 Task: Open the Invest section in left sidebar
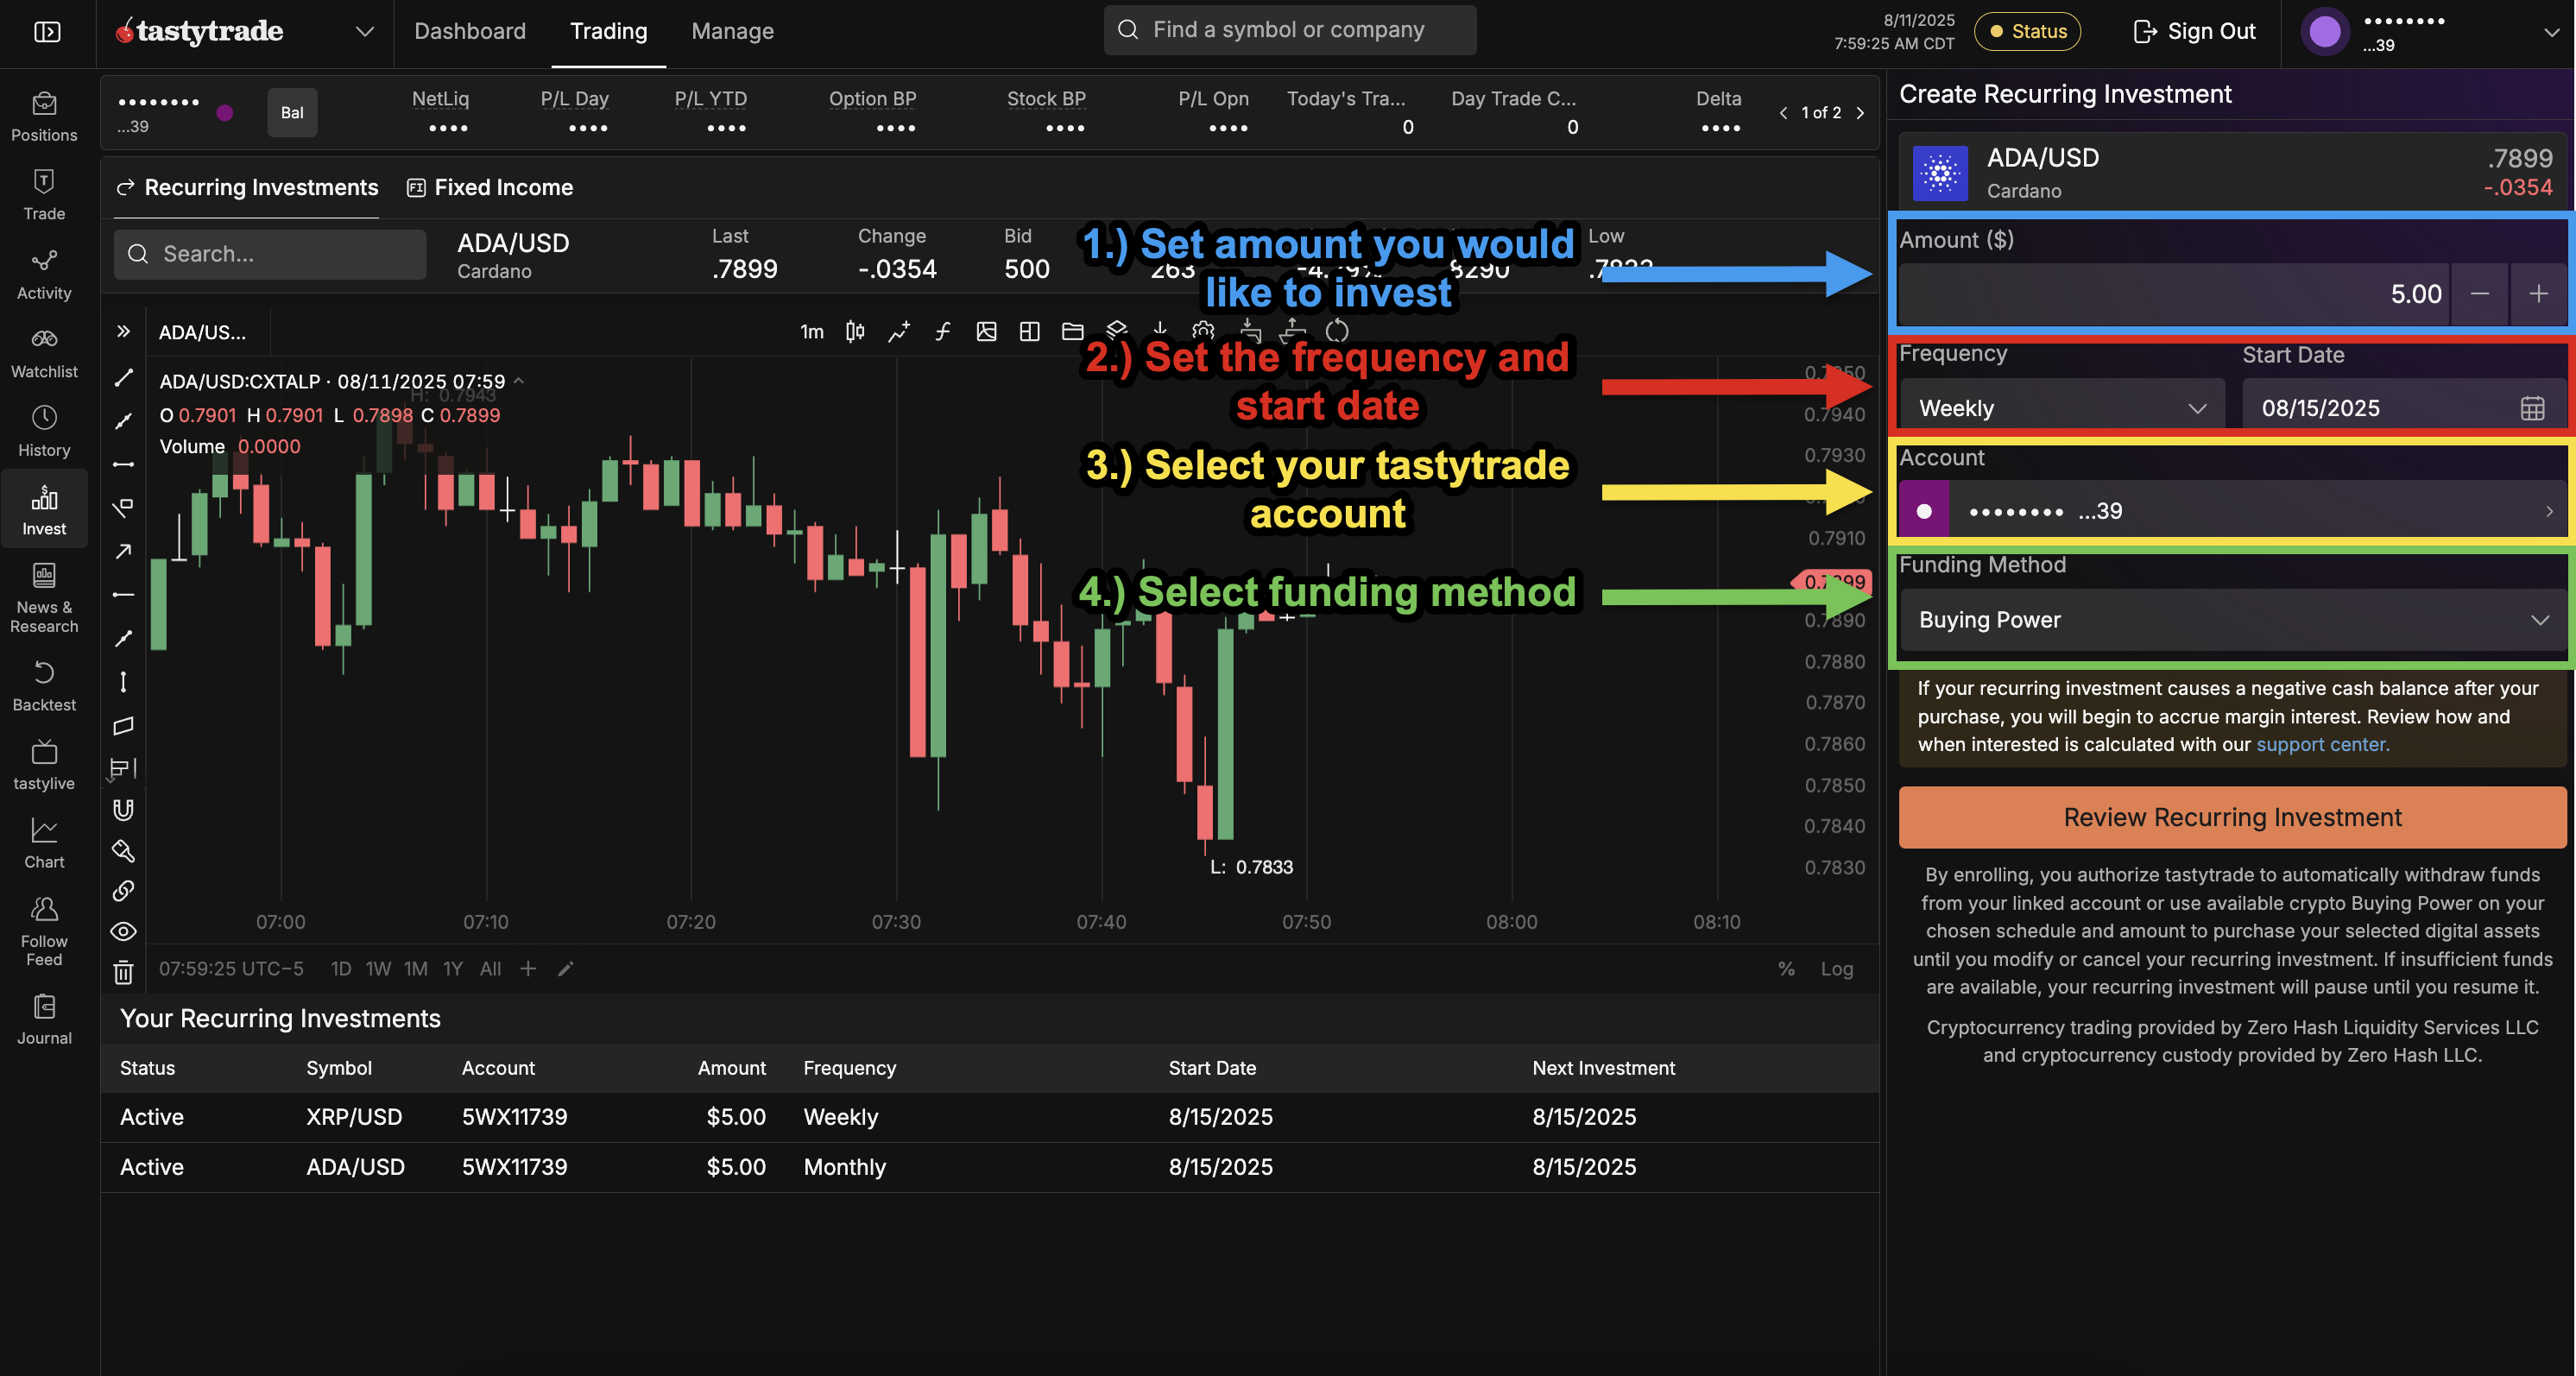pyautogui.click(x=44, y=509)
